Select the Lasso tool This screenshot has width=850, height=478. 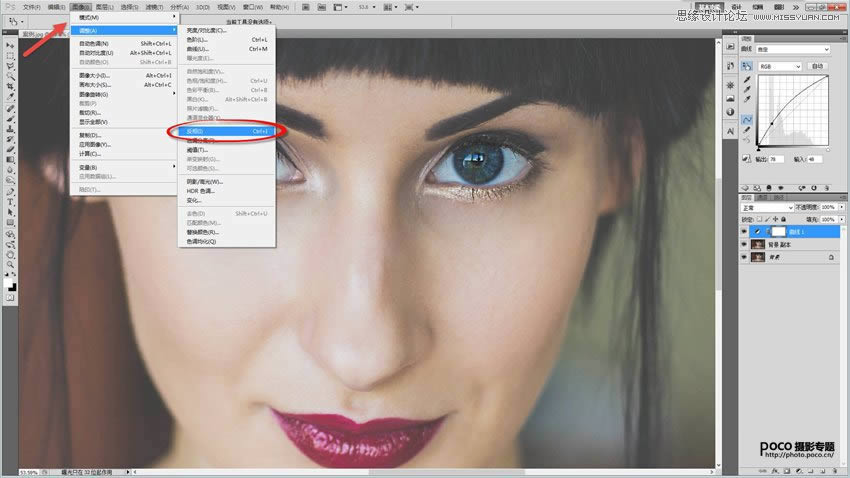tap(10, 65)
